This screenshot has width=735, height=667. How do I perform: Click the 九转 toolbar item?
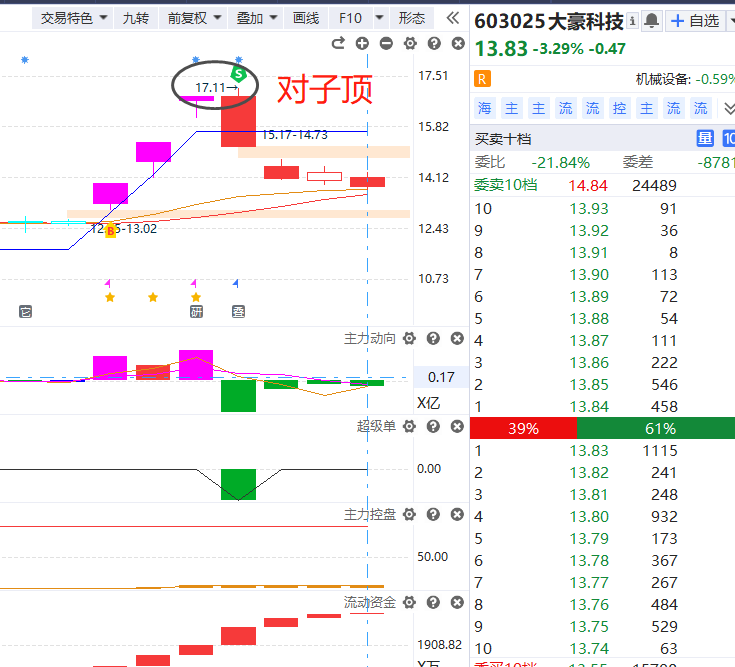135,18
